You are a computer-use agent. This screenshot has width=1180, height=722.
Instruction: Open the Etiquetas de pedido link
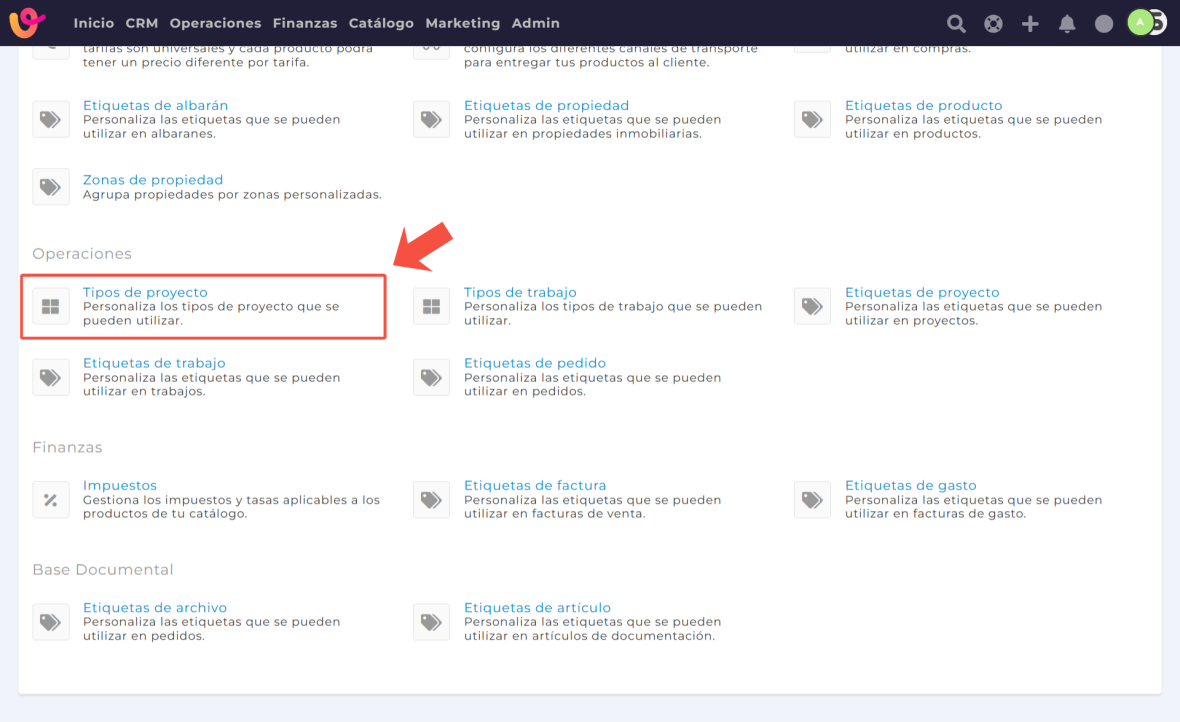coord(535,363)
